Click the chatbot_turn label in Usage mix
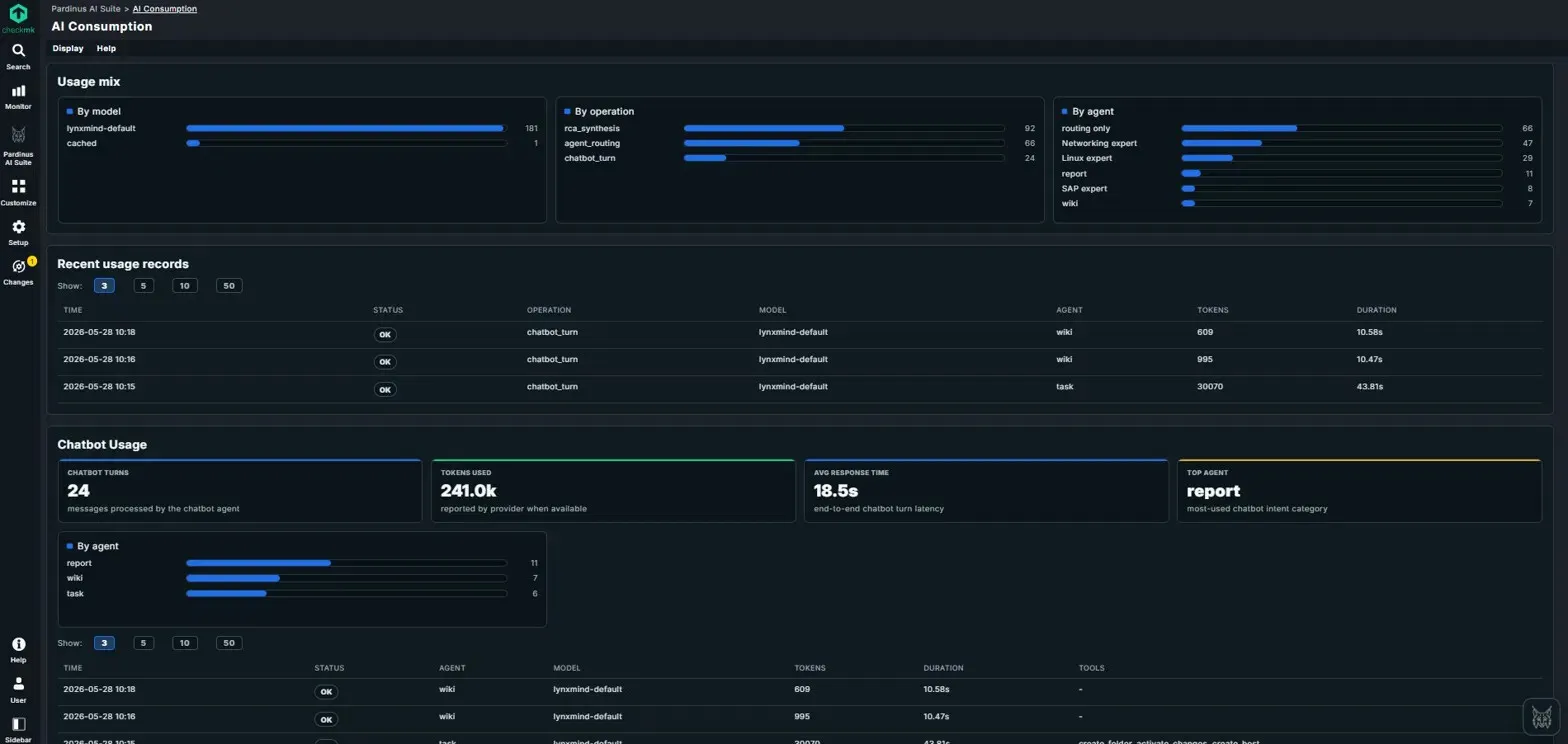Viewport: 1568px width, 744px height. [590, 158]
